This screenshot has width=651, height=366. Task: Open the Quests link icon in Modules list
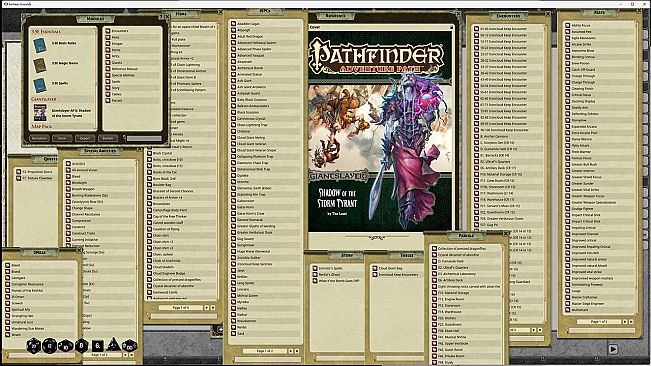coord(108,62)
